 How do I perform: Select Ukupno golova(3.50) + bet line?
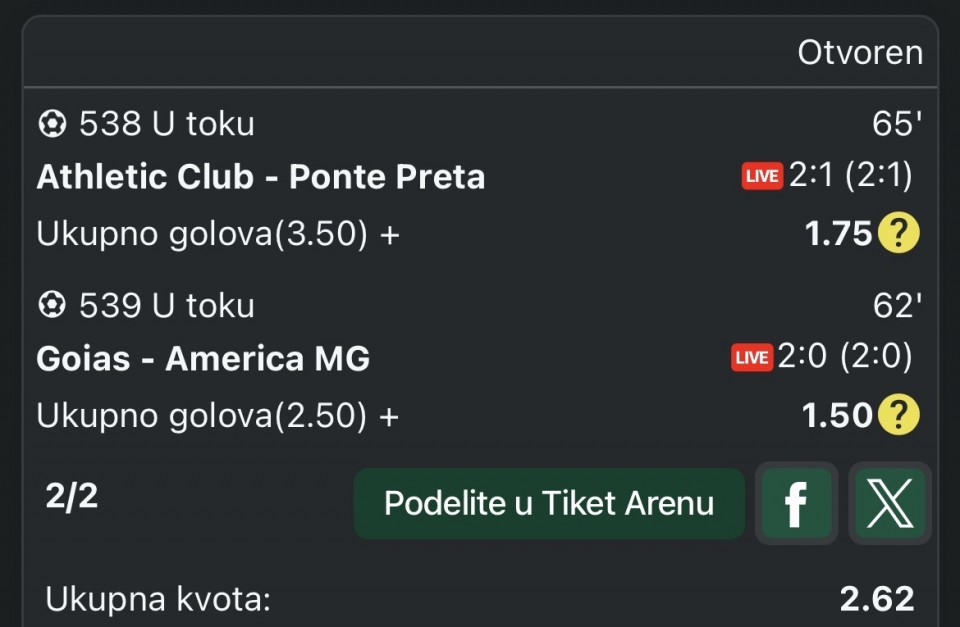(x=218, y=234)
